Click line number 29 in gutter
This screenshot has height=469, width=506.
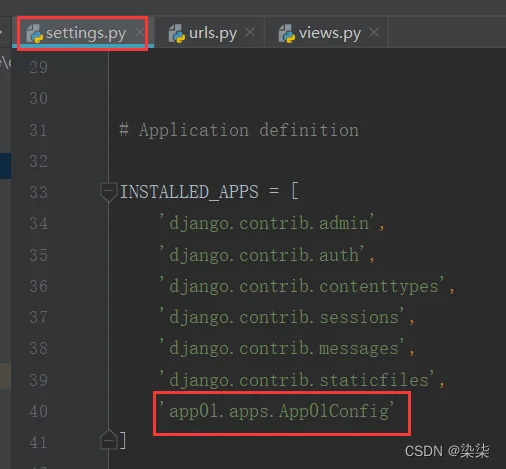click(x=38, y=67)
